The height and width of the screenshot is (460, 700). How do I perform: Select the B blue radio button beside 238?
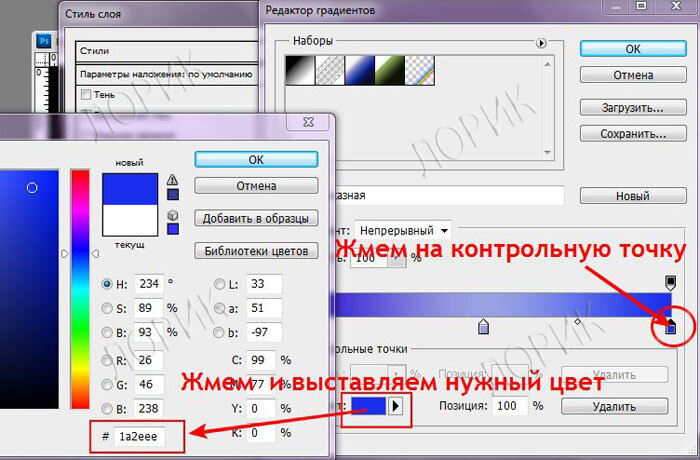coord(107,409)
